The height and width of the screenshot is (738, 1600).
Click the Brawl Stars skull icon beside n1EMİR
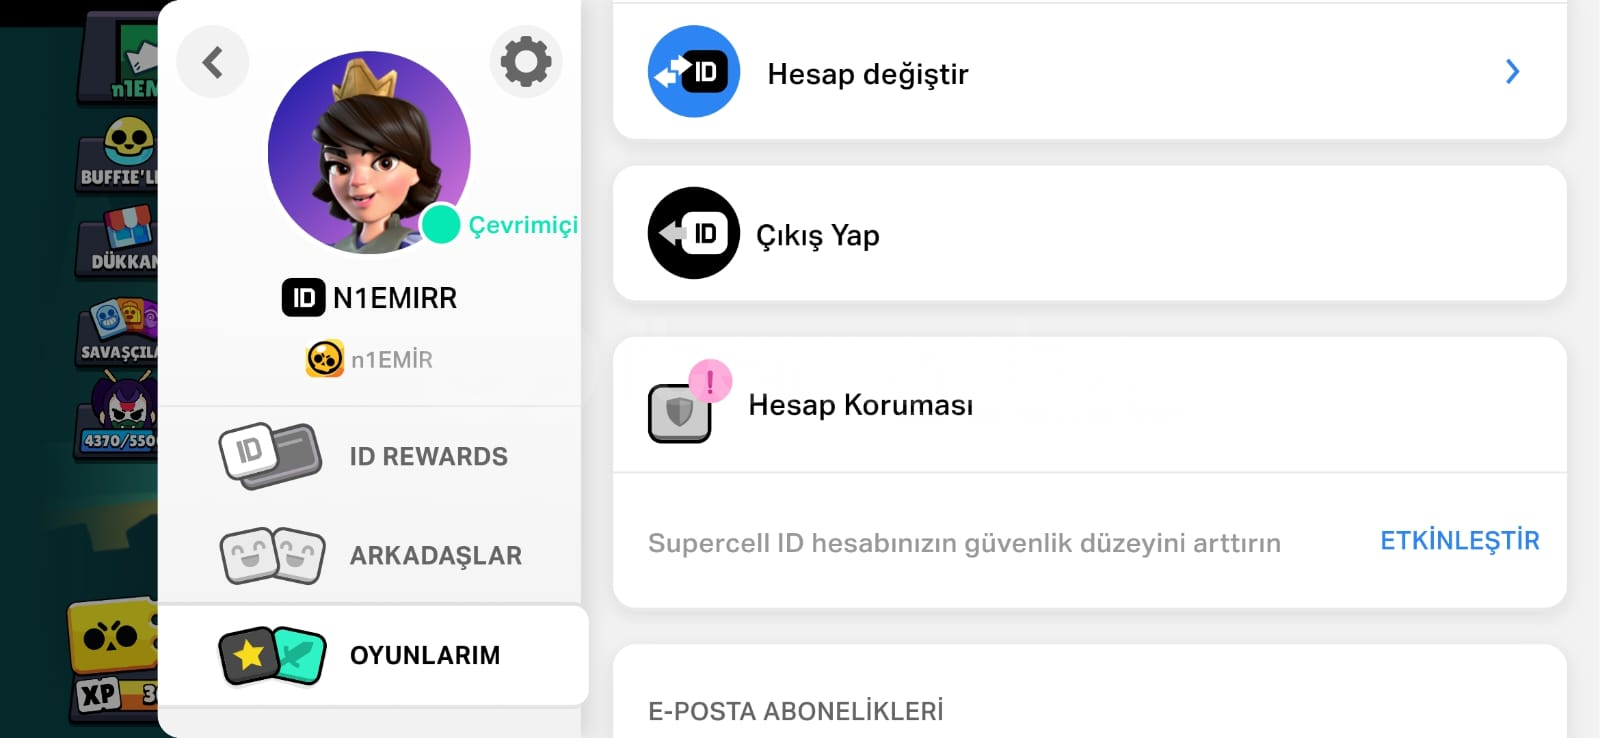click(325, 359)
